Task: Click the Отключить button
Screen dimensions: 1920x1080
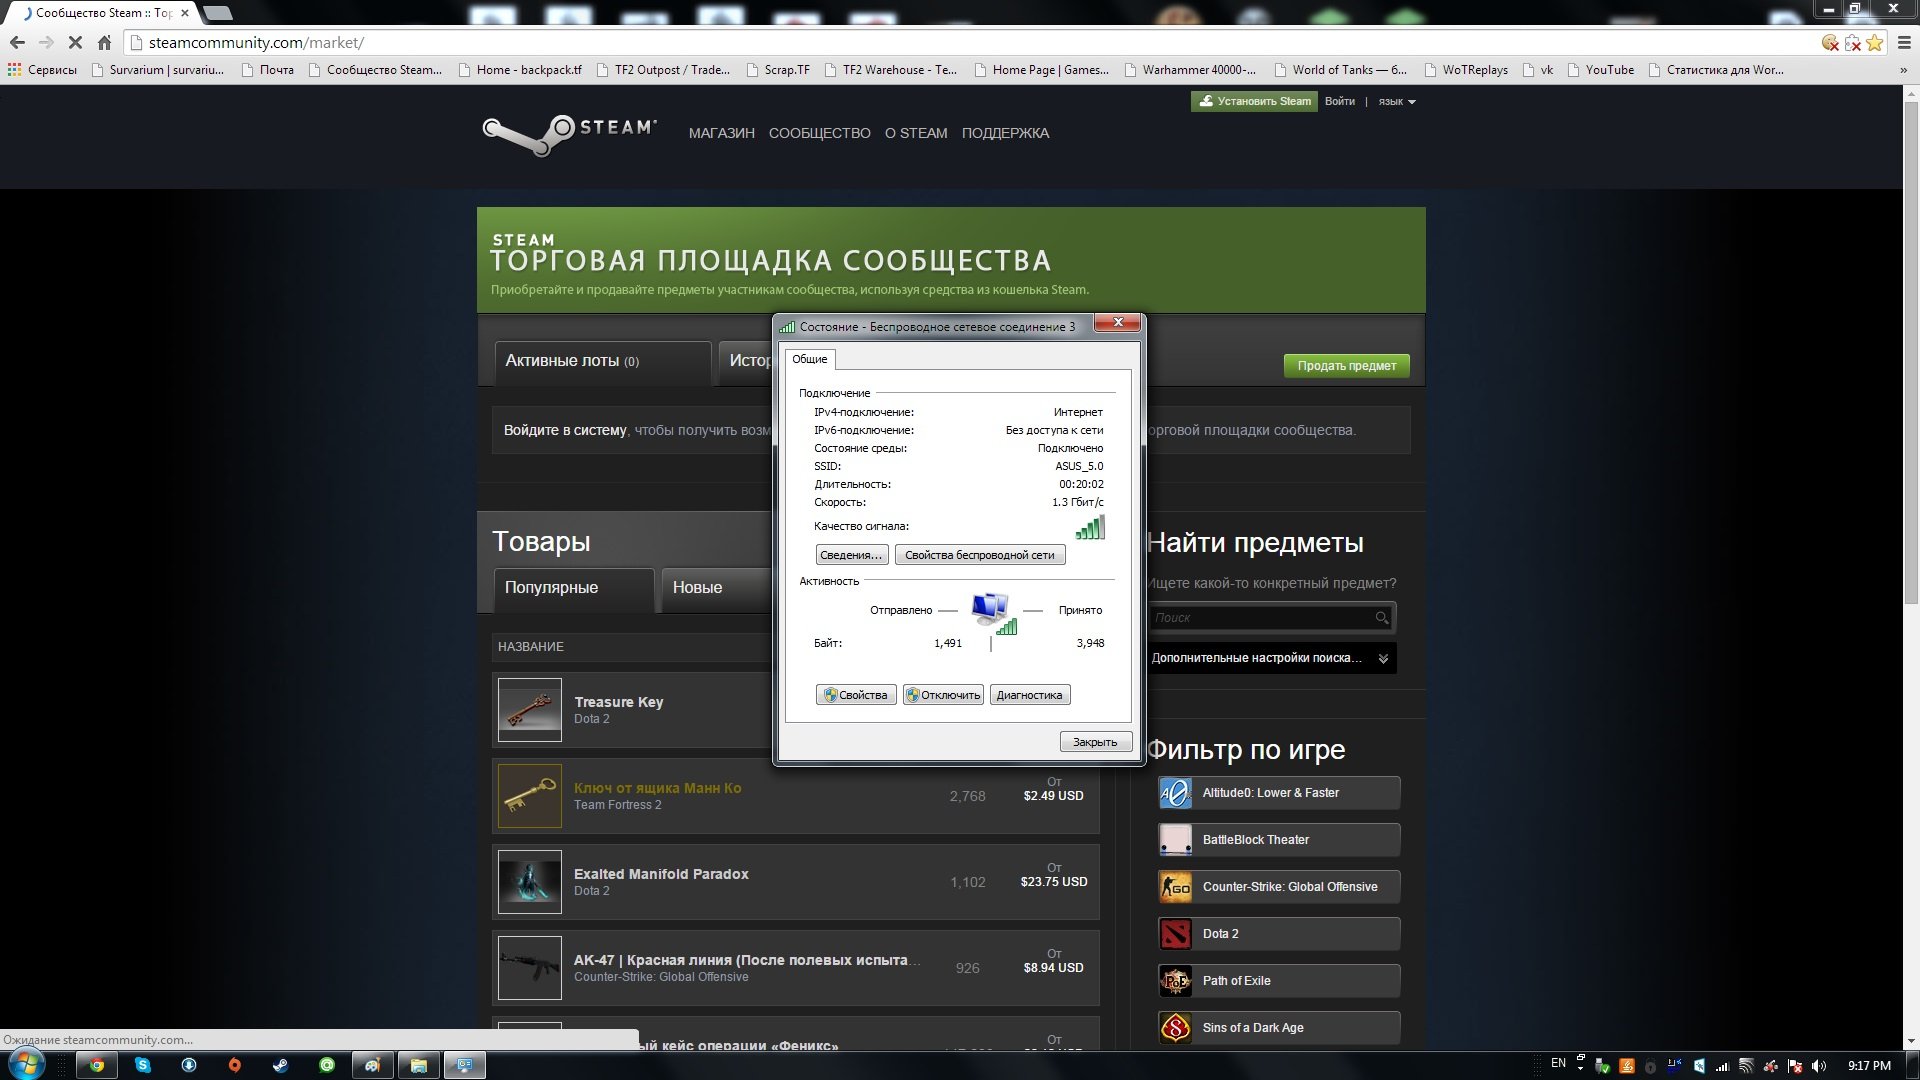Action: coord(943,695)
